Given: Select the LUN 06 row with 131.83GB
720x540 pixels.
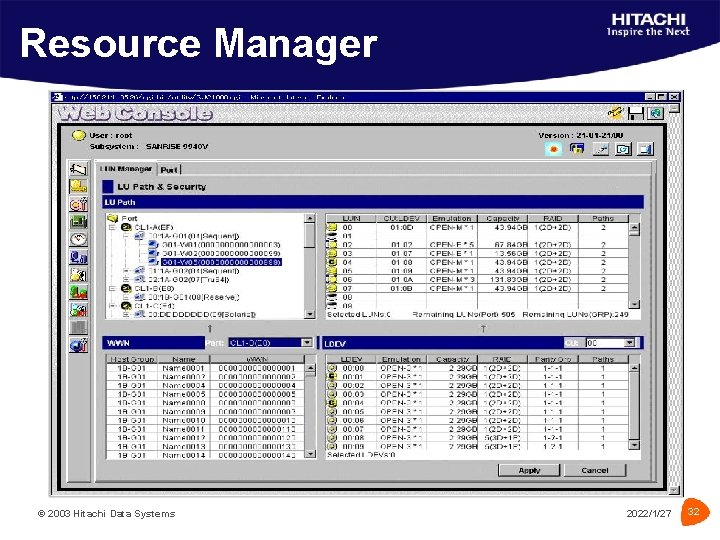Looking at the screenshot, I should click(478, 280).
